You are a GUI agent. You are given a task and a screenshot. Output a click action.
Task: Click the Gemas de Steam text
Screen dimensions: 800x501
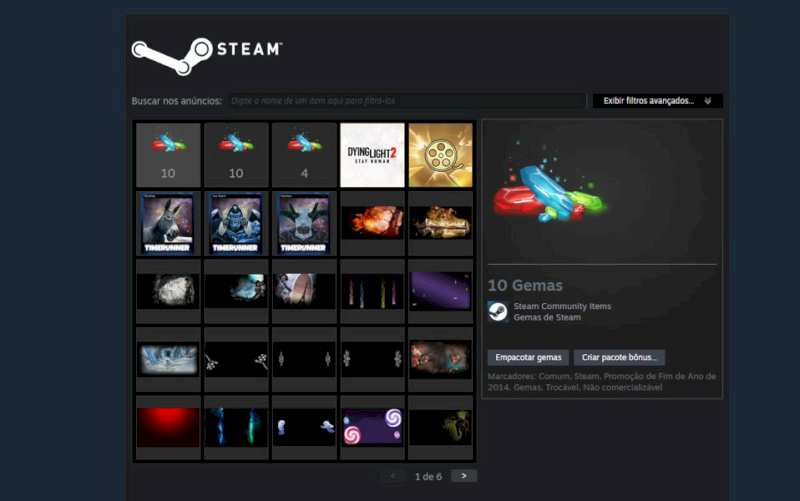click(x=547, y=317)
